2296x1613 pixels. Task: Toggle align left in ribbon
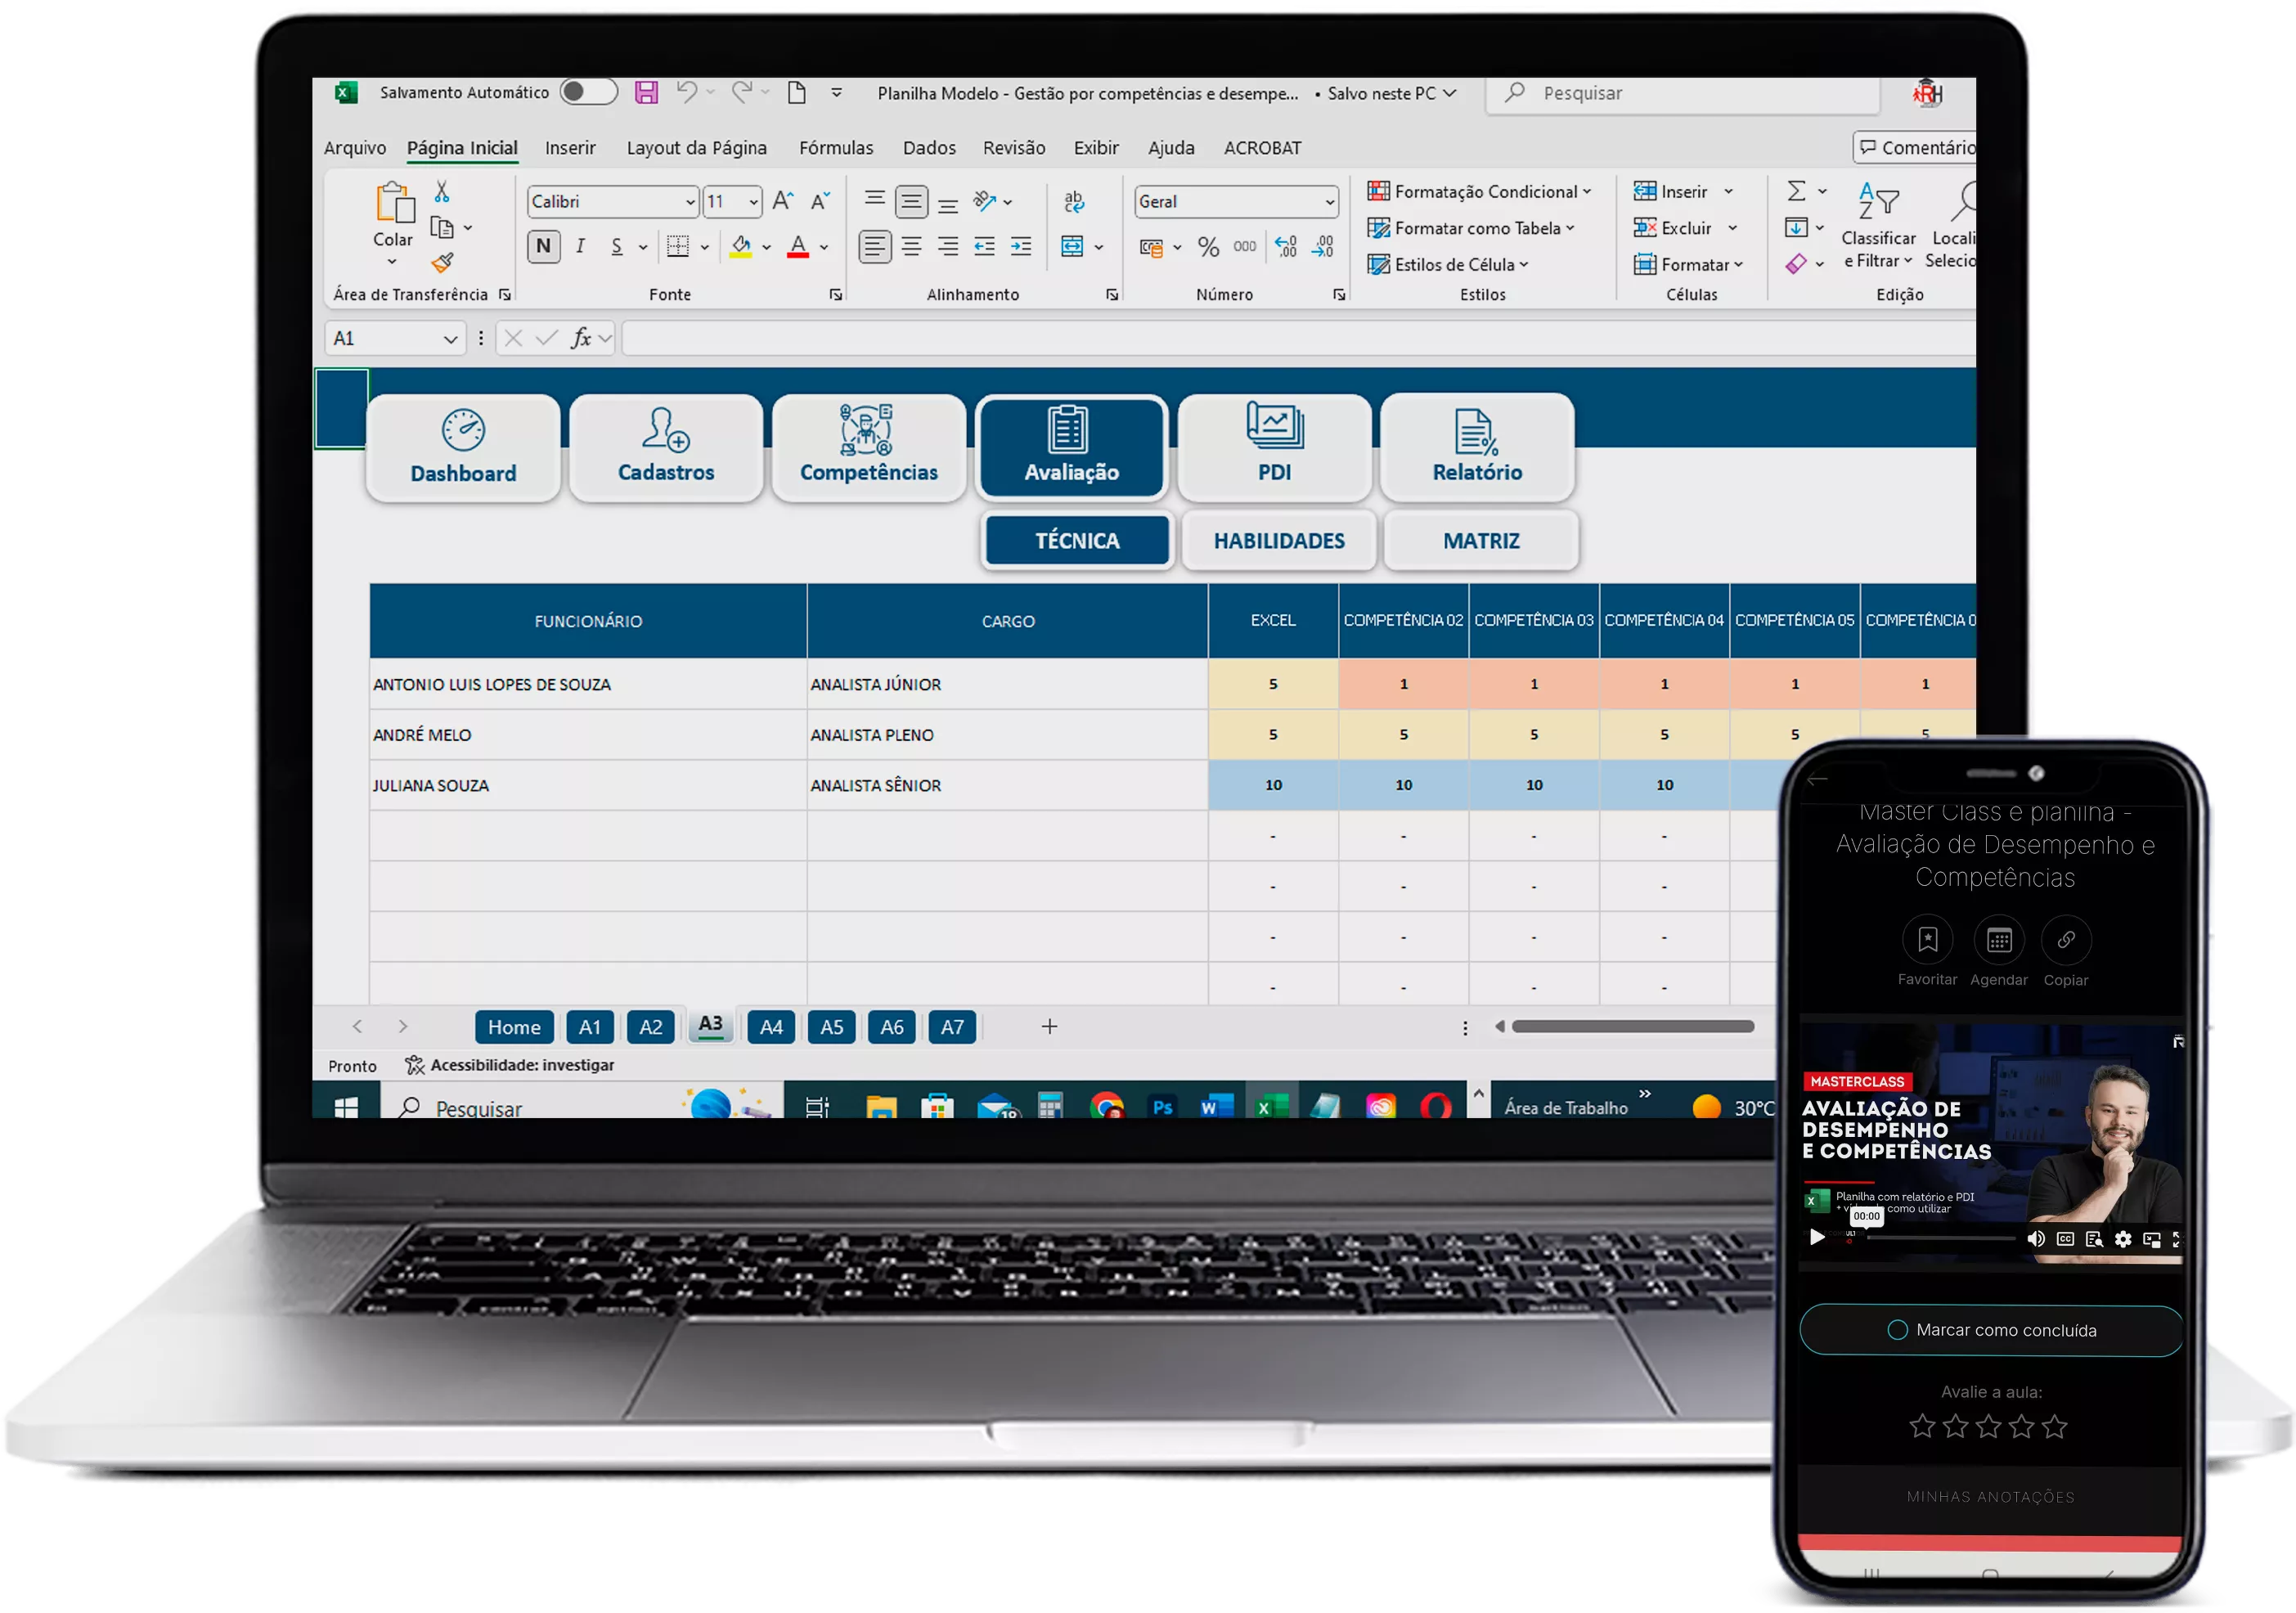875,246
